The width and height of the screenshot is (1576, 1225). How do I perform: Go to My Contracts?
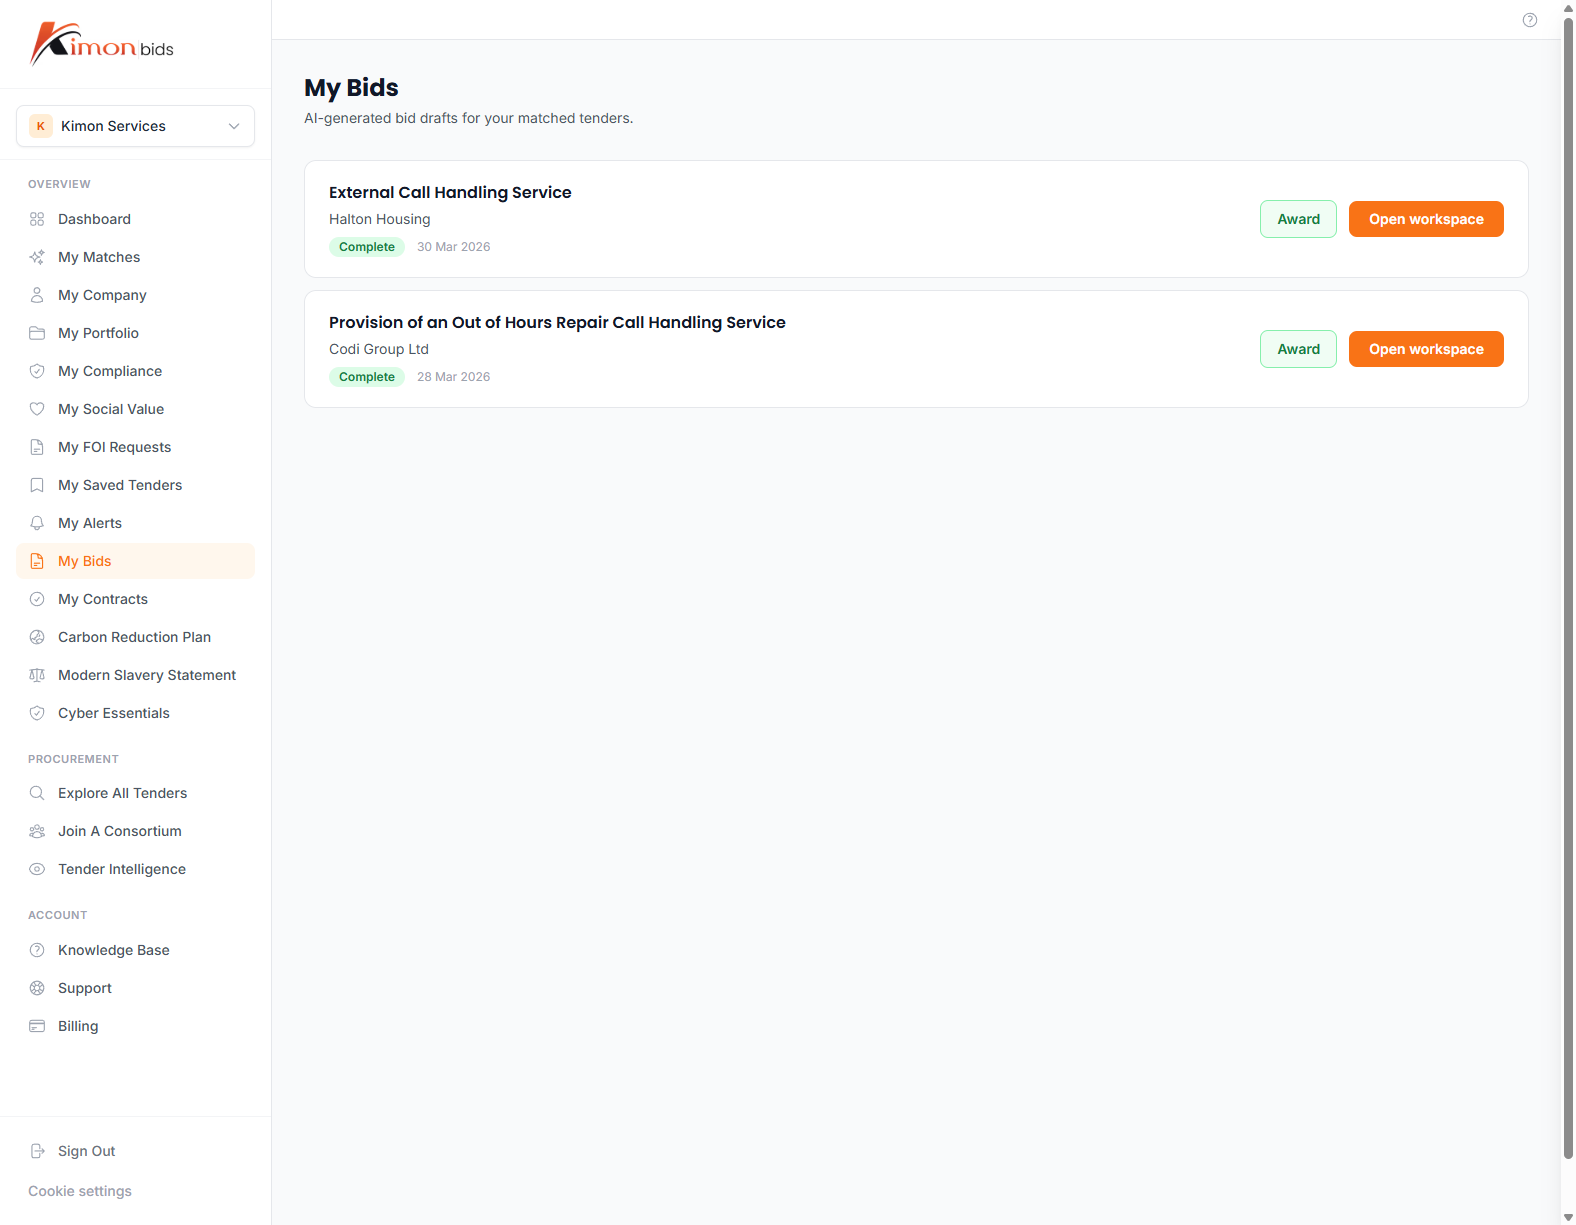(x=136, y=599)
